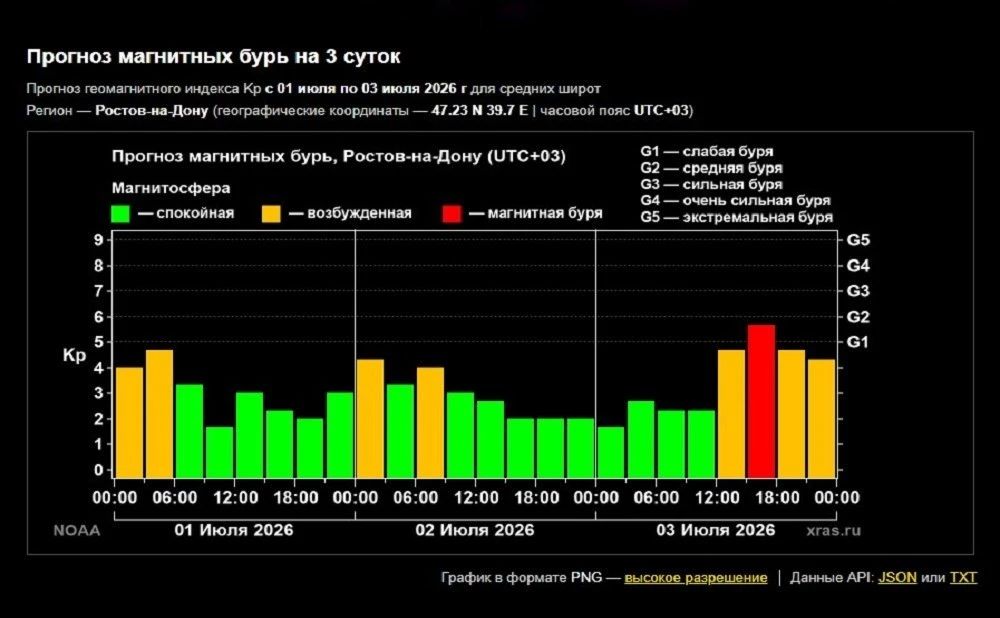Click the G4 — очень сильная буря legend line
Screen dimensions: 1000x618
735,201
